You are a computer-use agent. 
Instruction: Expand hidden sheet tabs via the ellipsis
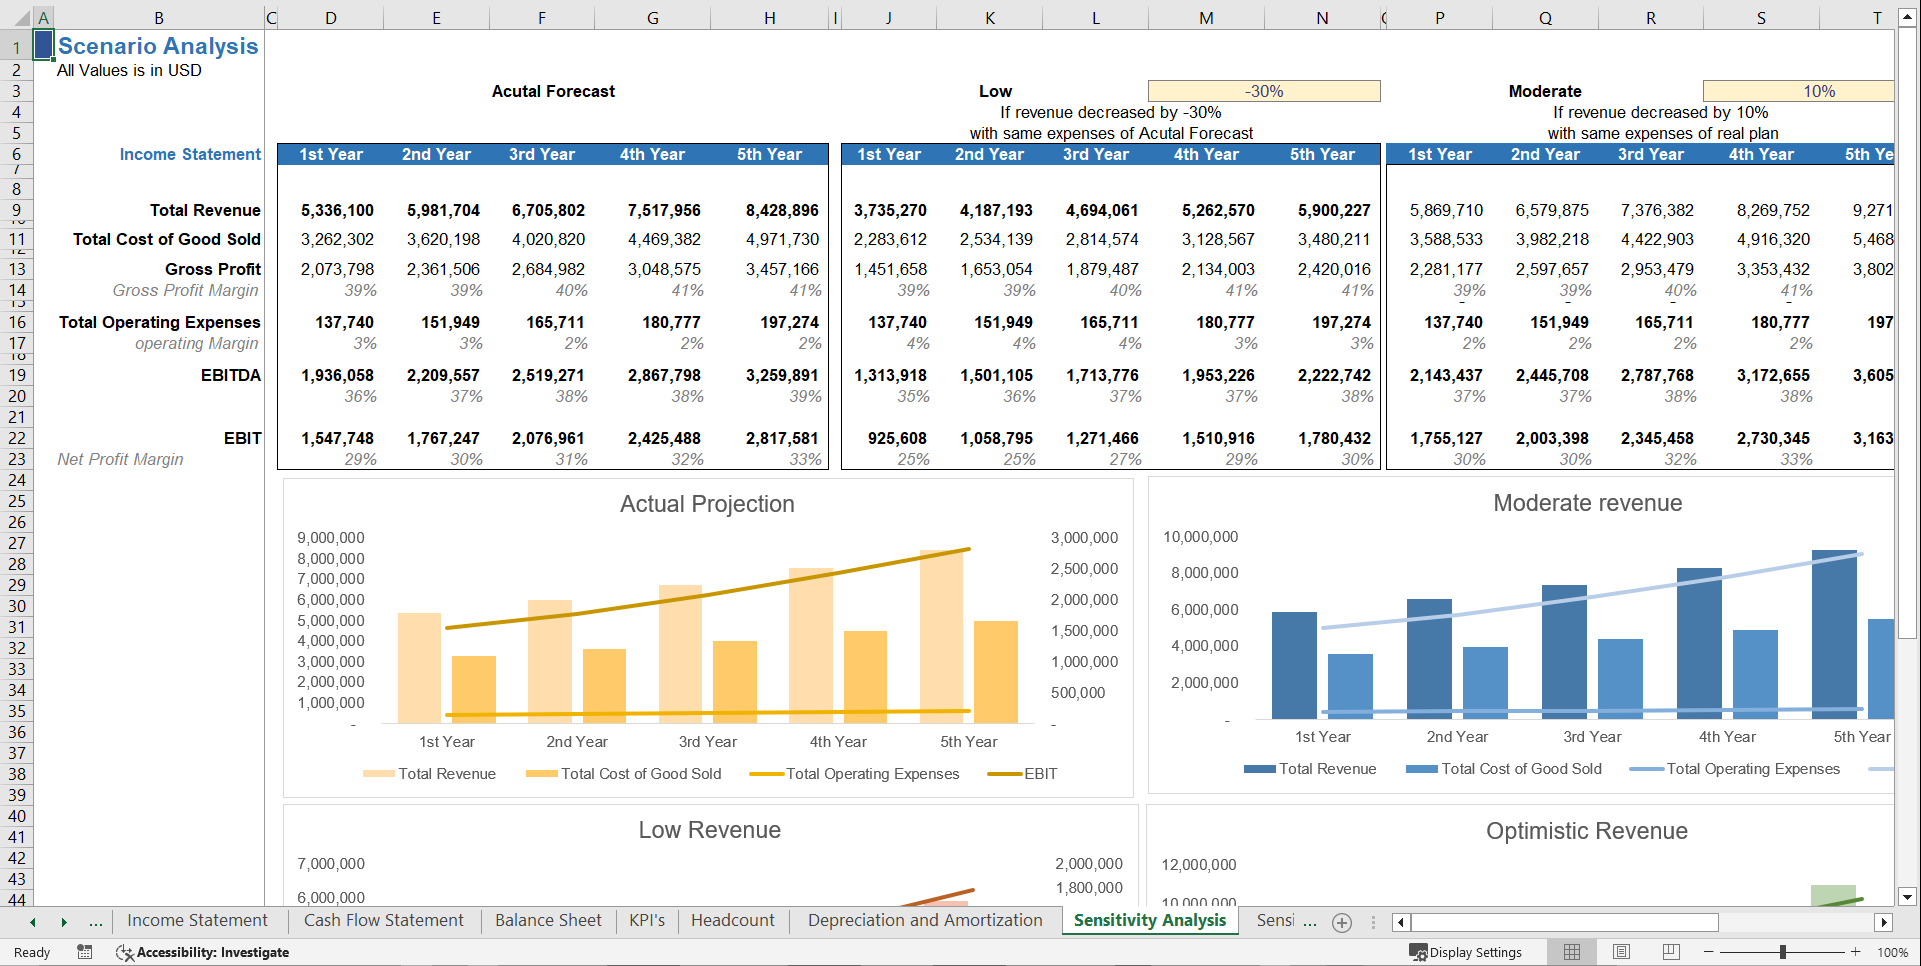[95, 921]
